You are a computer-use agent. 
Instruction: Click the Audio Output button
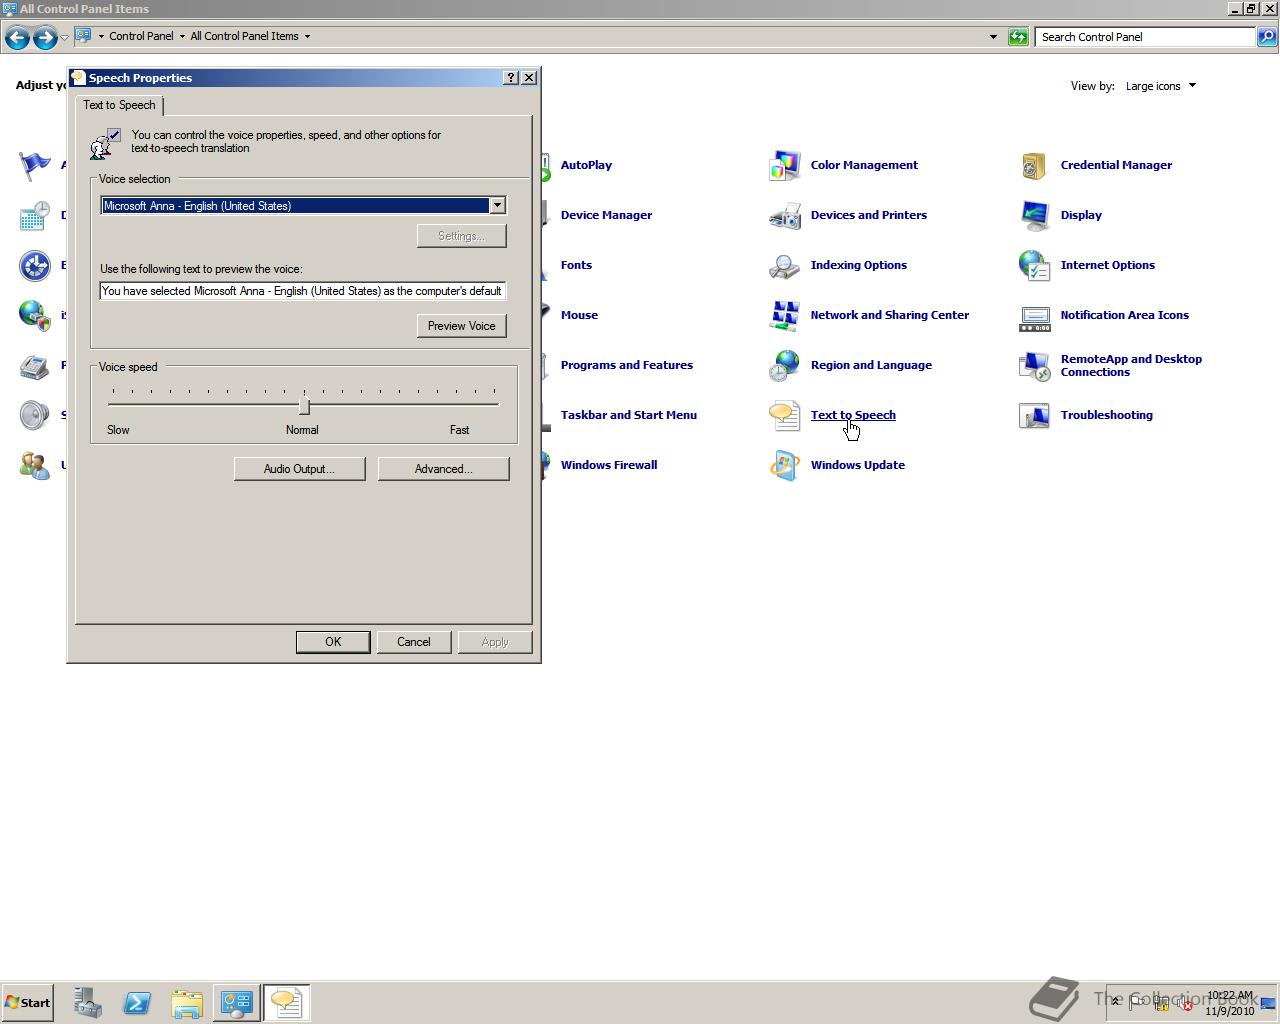[299, 469]
